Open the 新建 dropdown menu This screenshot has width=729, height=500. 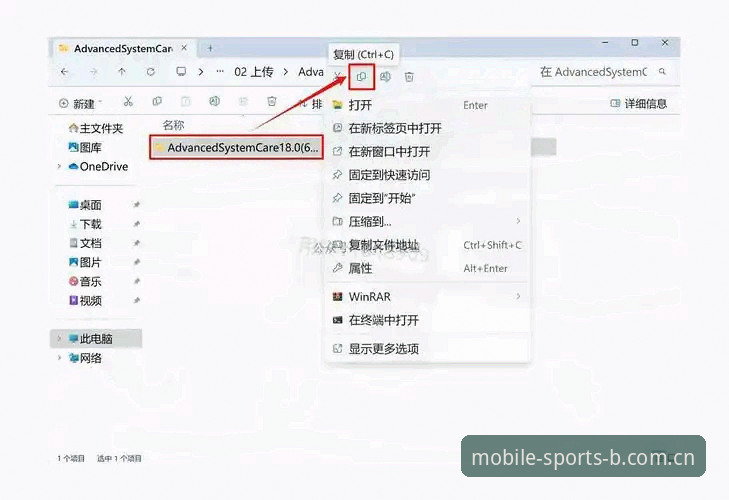coord(81,103)
